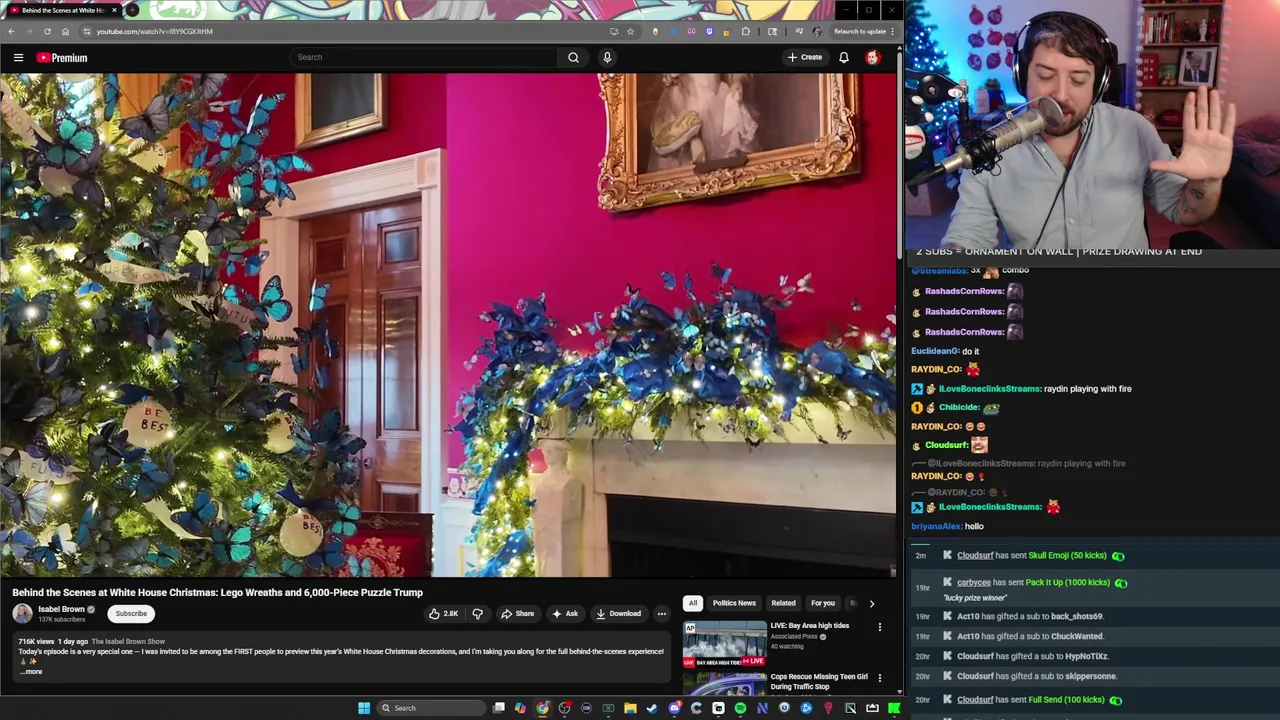Focus the YouTube search field
Viewport: 1280px width, 720px height.
point(425,57)
